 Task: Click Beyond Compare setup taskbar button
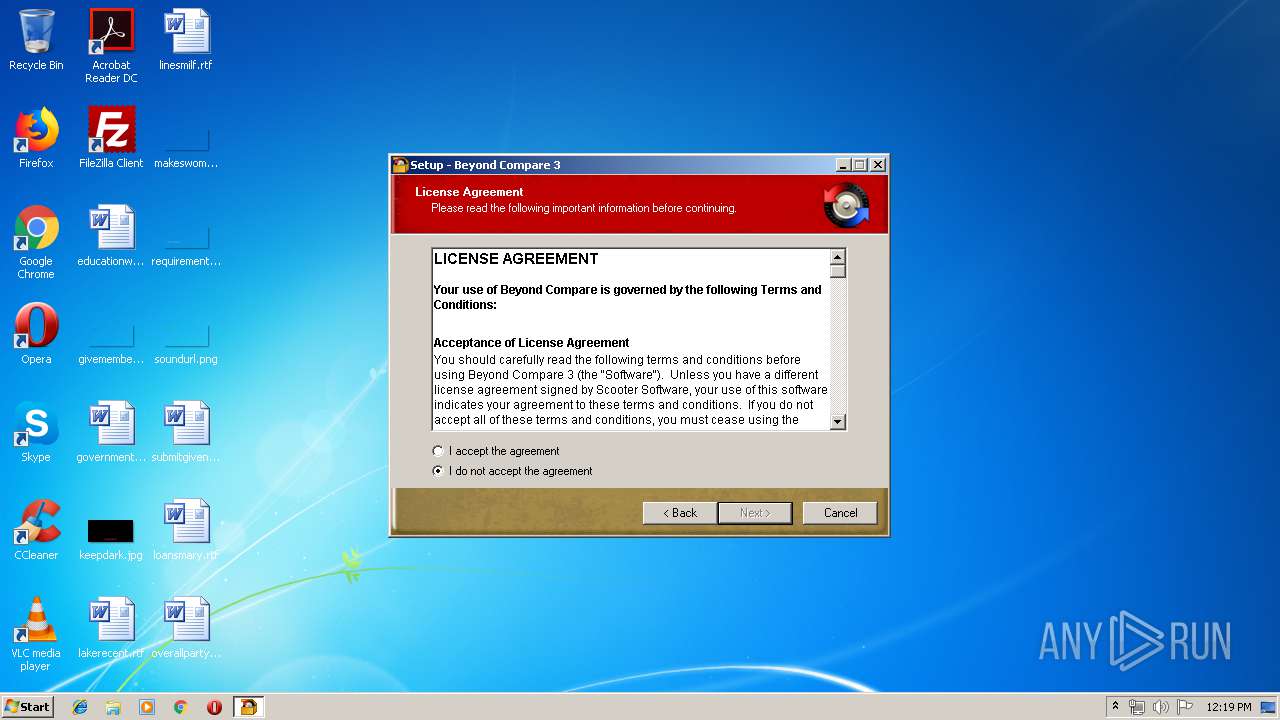(248, 707)
